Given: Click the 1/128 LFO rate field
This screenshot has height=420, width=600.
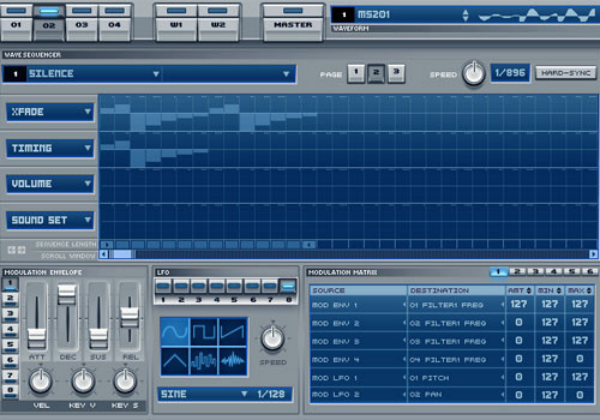Looking at the screenshot, I should [x=271, y=394].
